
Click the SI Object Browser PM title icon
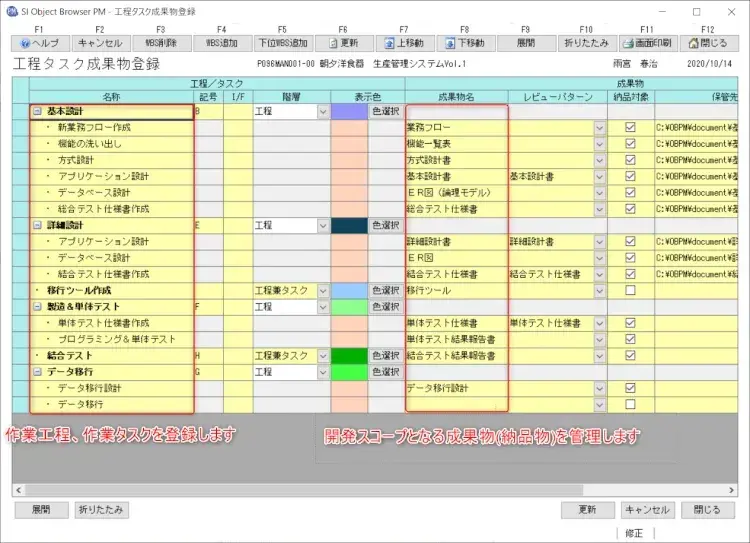[x=12, y=11]
